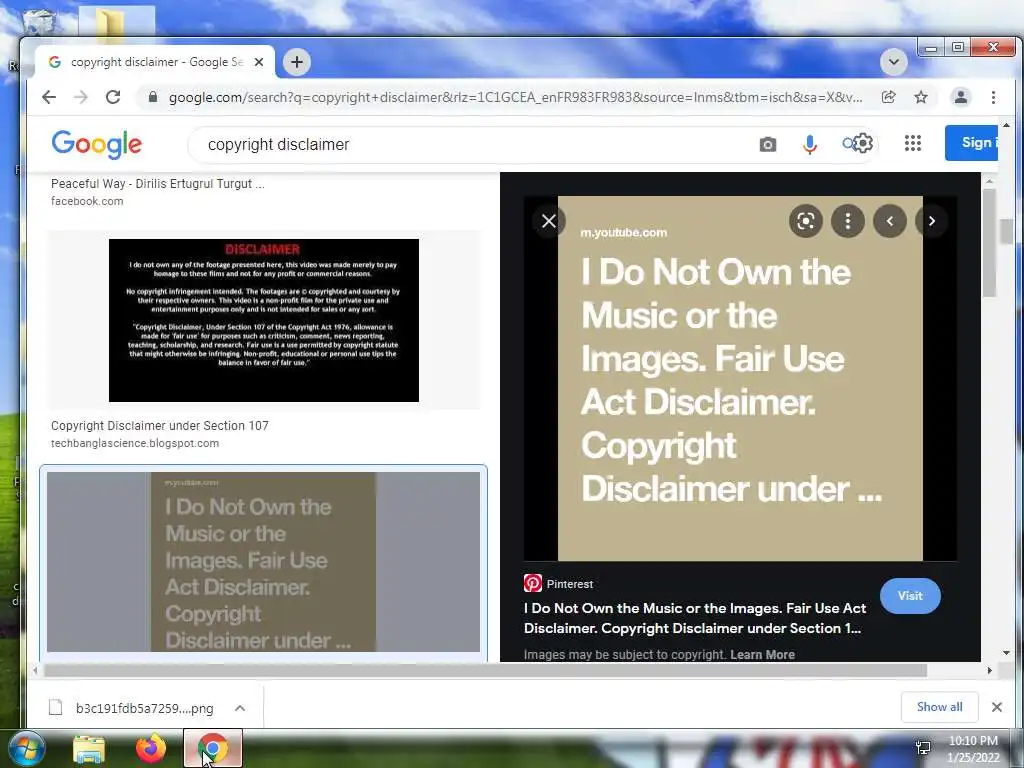Click Chrome icon on taskbar

click(x=212, y=748)
